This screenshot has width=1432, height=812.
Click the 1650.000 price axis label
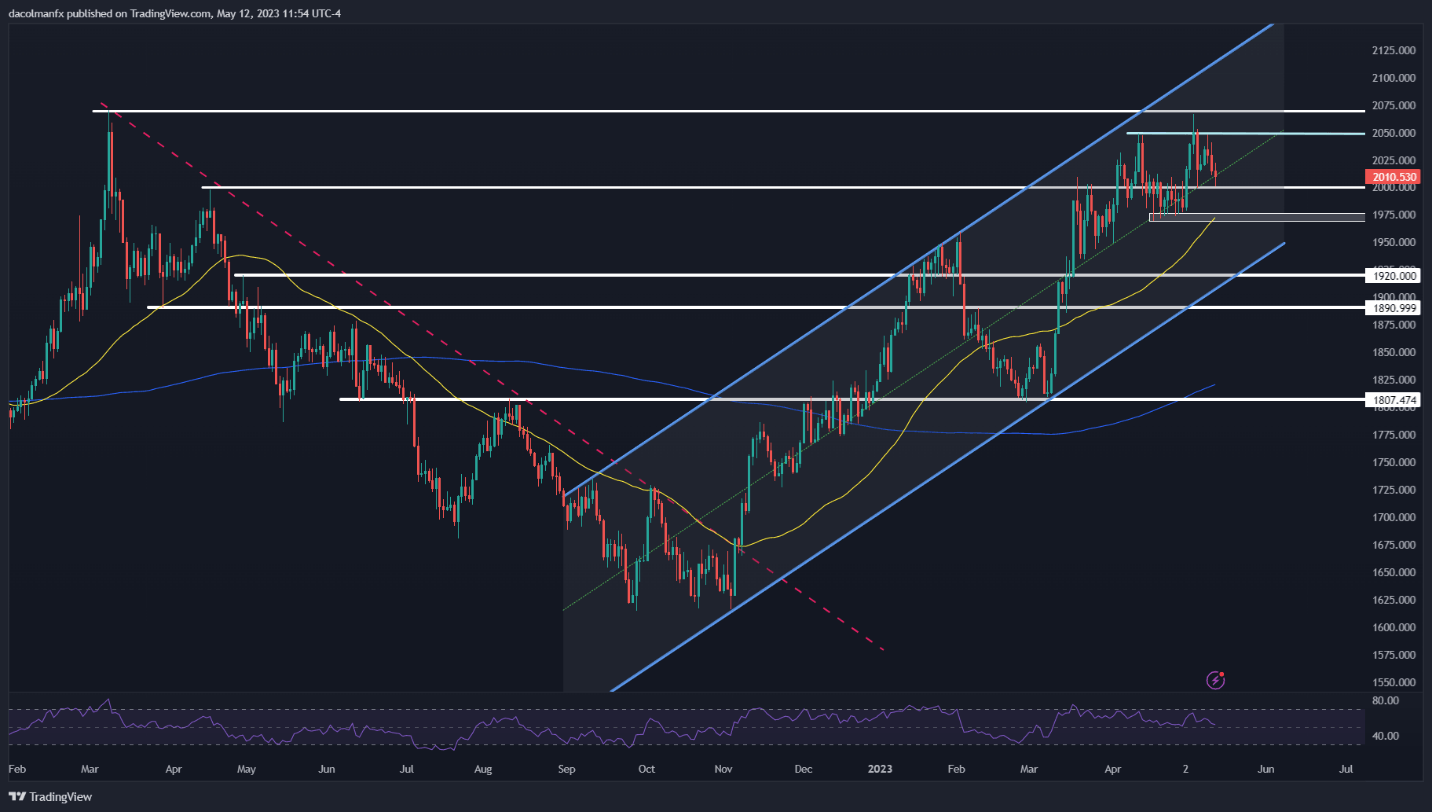[x=1396, y=573]
